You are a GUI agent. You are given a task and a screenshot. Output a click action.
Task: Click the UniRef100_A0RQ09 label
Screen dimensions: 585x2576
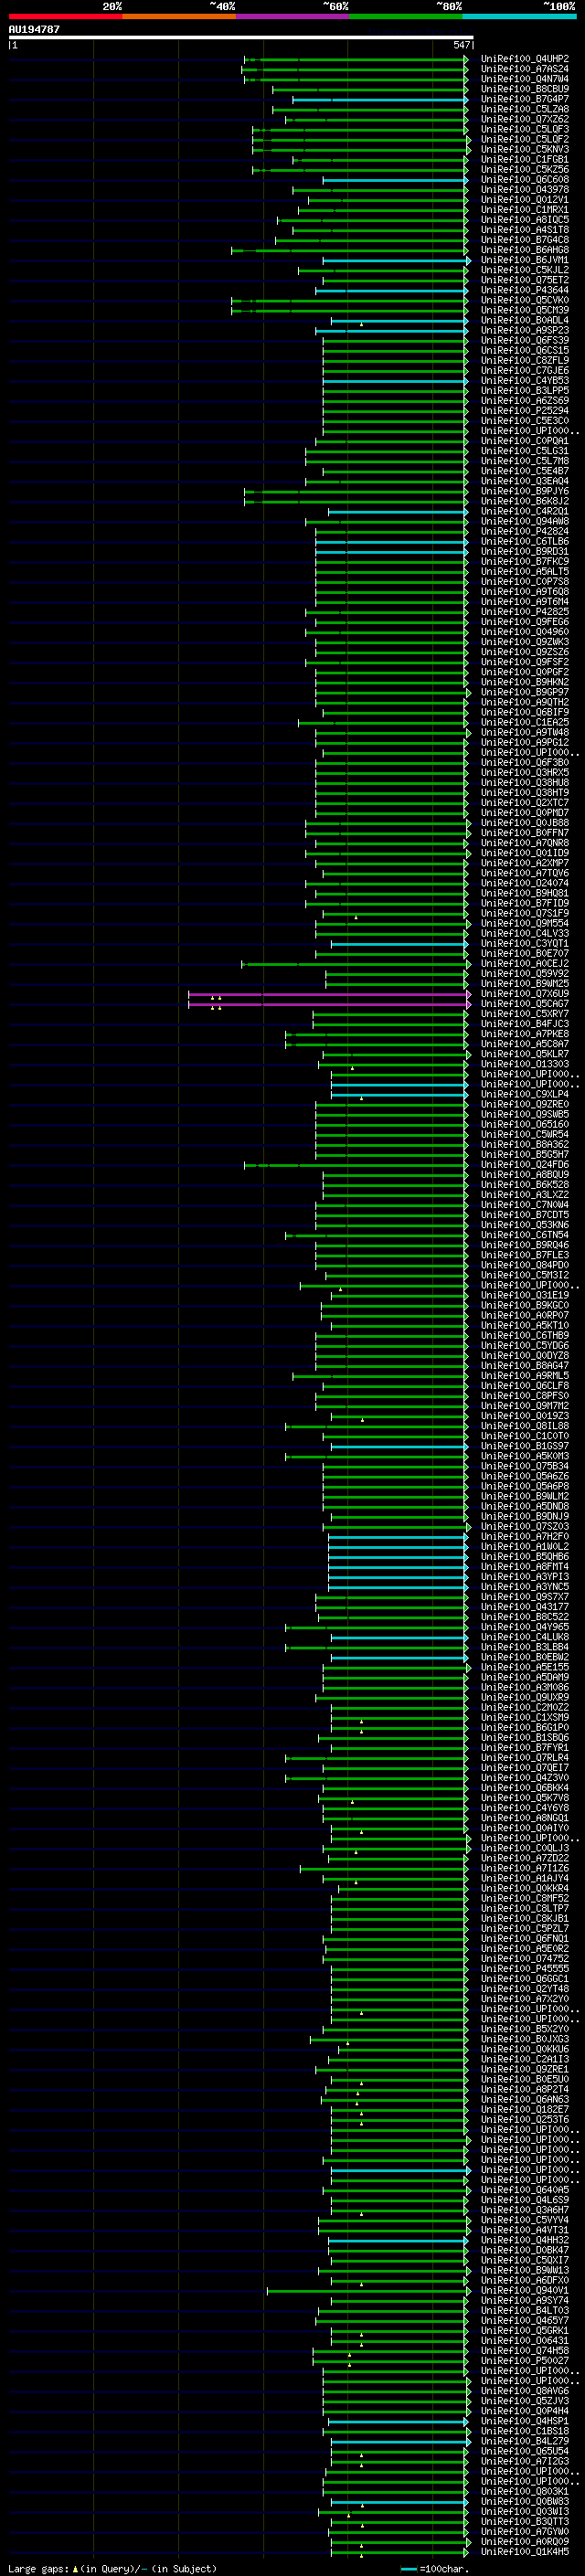coord(524,2542)
